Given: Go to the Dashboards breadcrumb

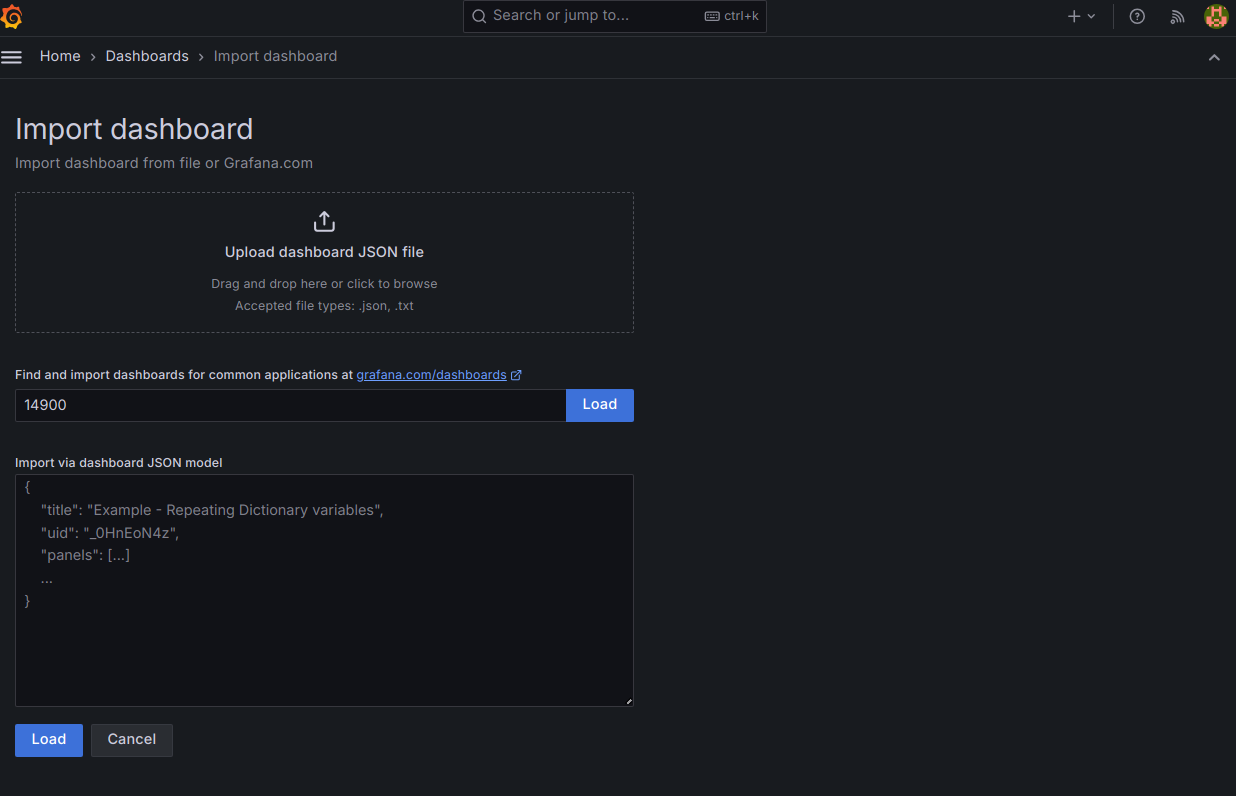Looking at the screenshot, I should tap(147, 56).
